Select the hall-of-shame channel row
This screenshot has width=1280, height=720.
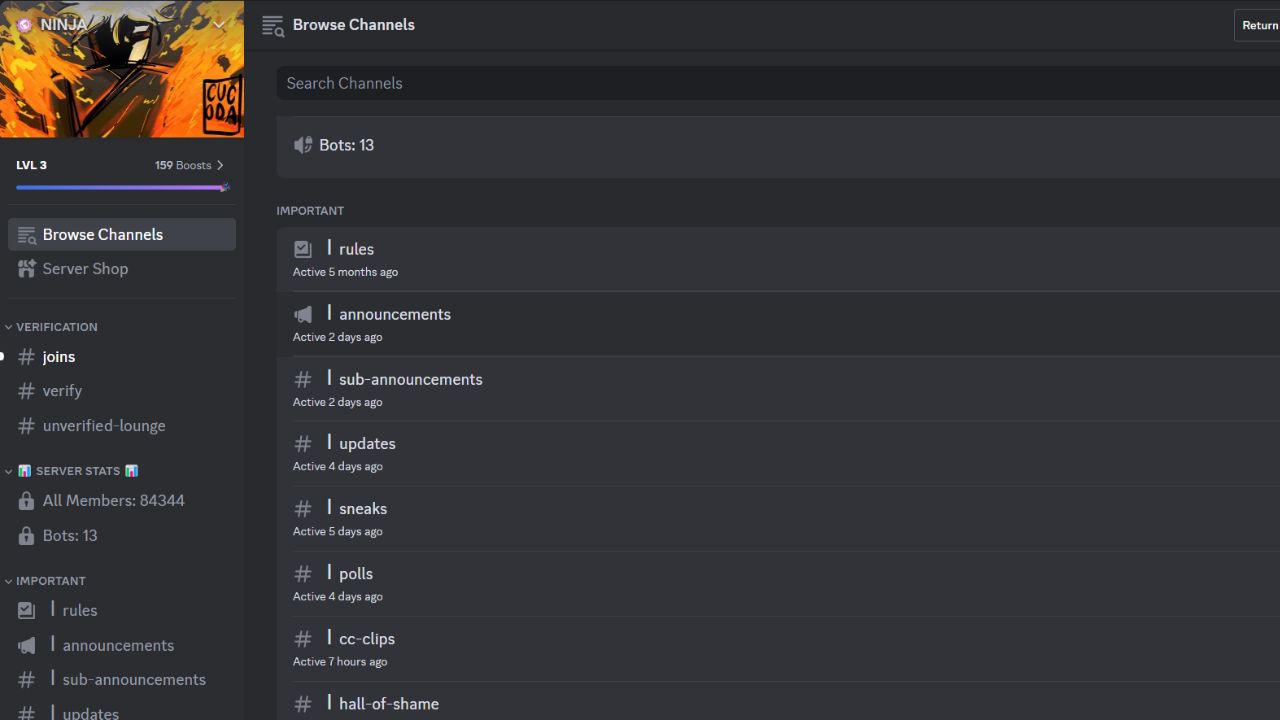tap(389, 703)
